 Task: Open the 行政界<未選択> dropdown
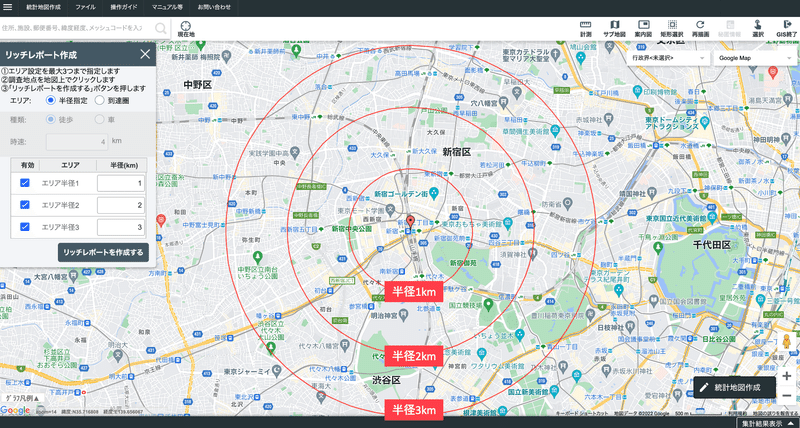668,58
